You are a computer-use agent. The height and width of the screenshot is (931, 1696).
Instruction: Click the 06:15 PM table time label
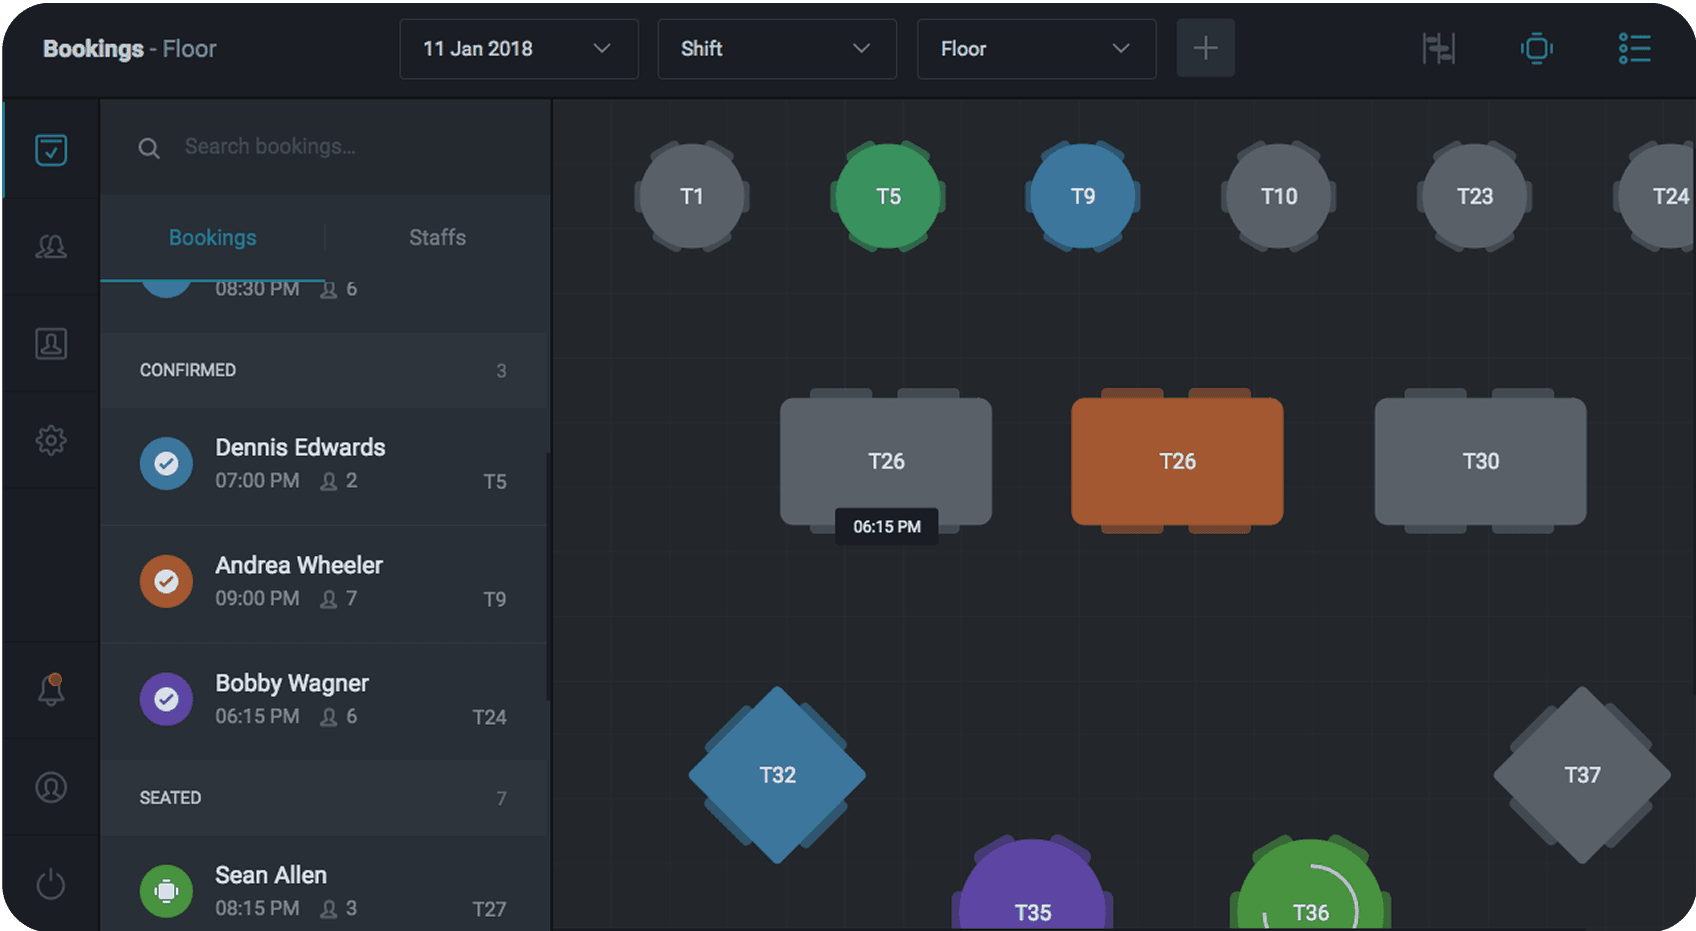pos(887,527)
